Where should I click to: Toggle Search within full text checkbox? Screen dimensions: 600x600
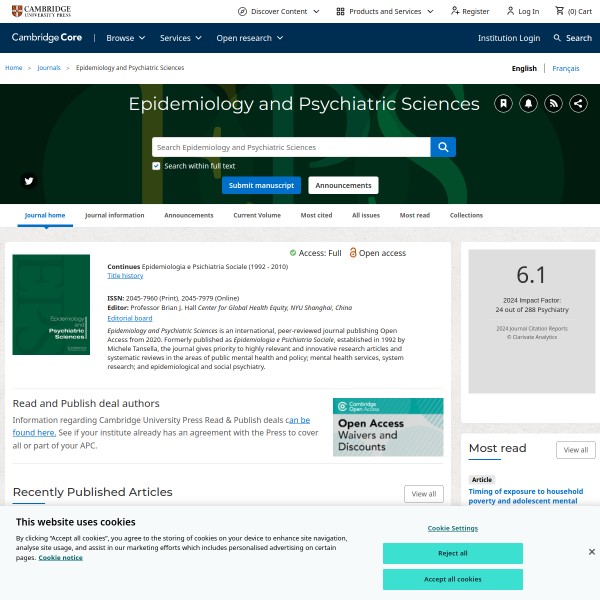156,166
